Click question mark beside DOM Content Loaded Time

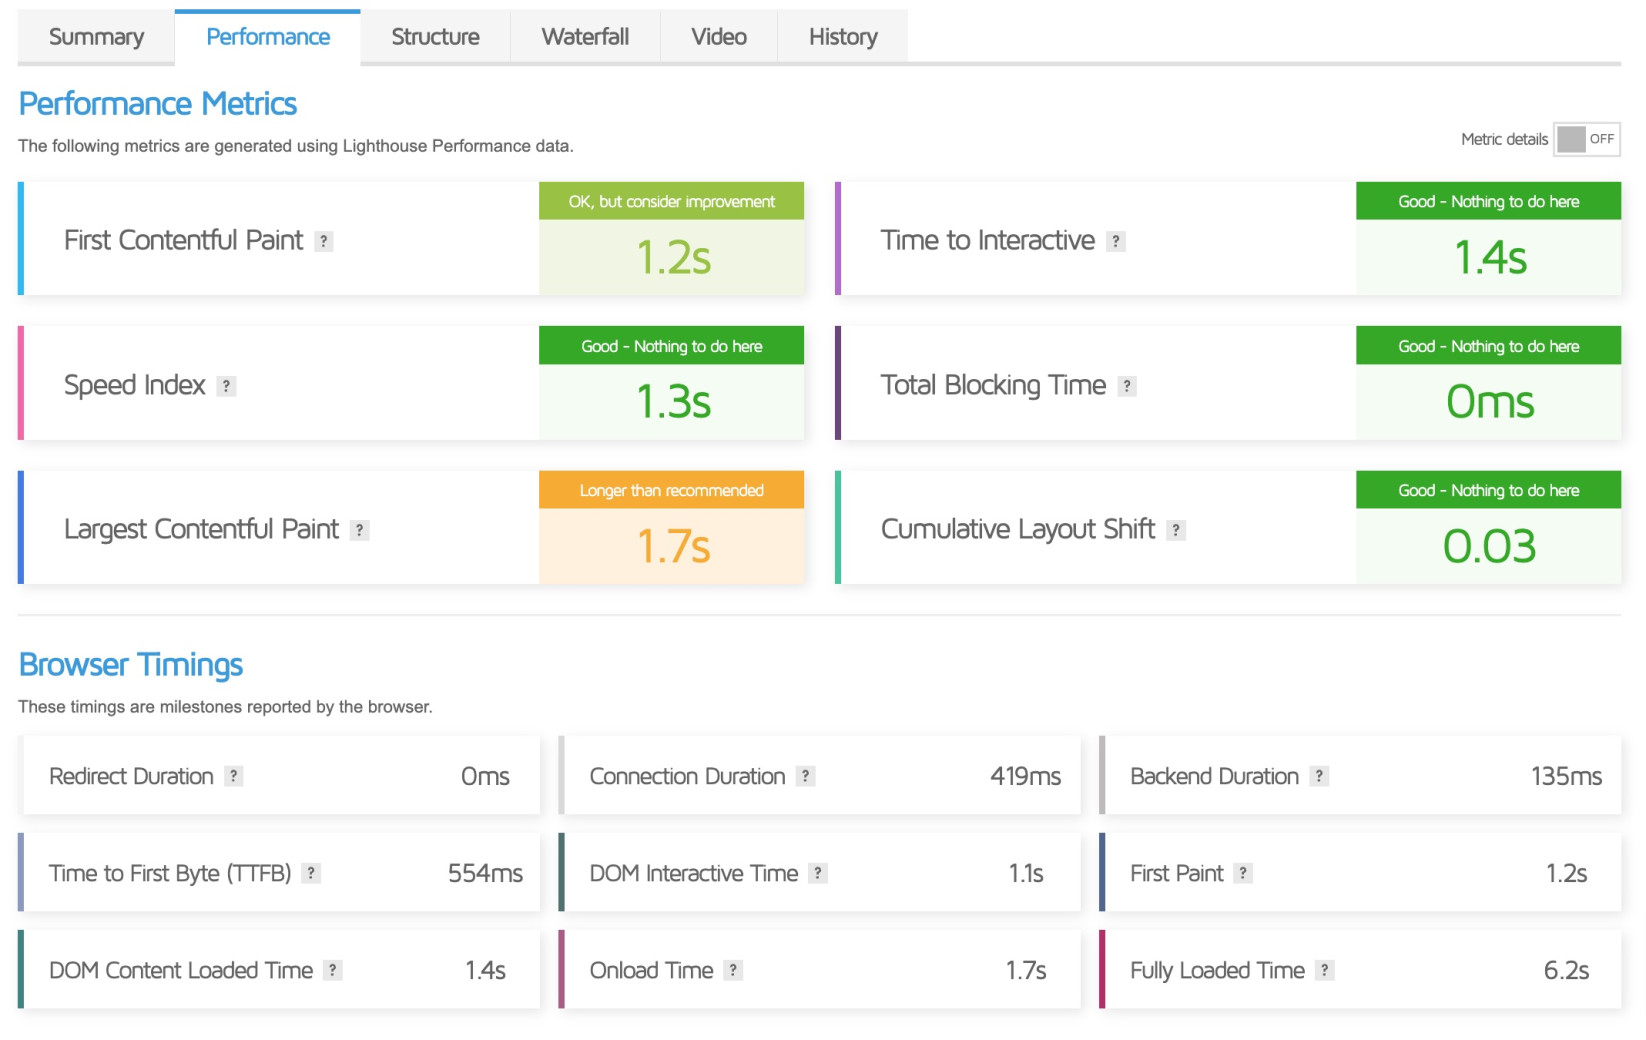click(x=333, y=970)
